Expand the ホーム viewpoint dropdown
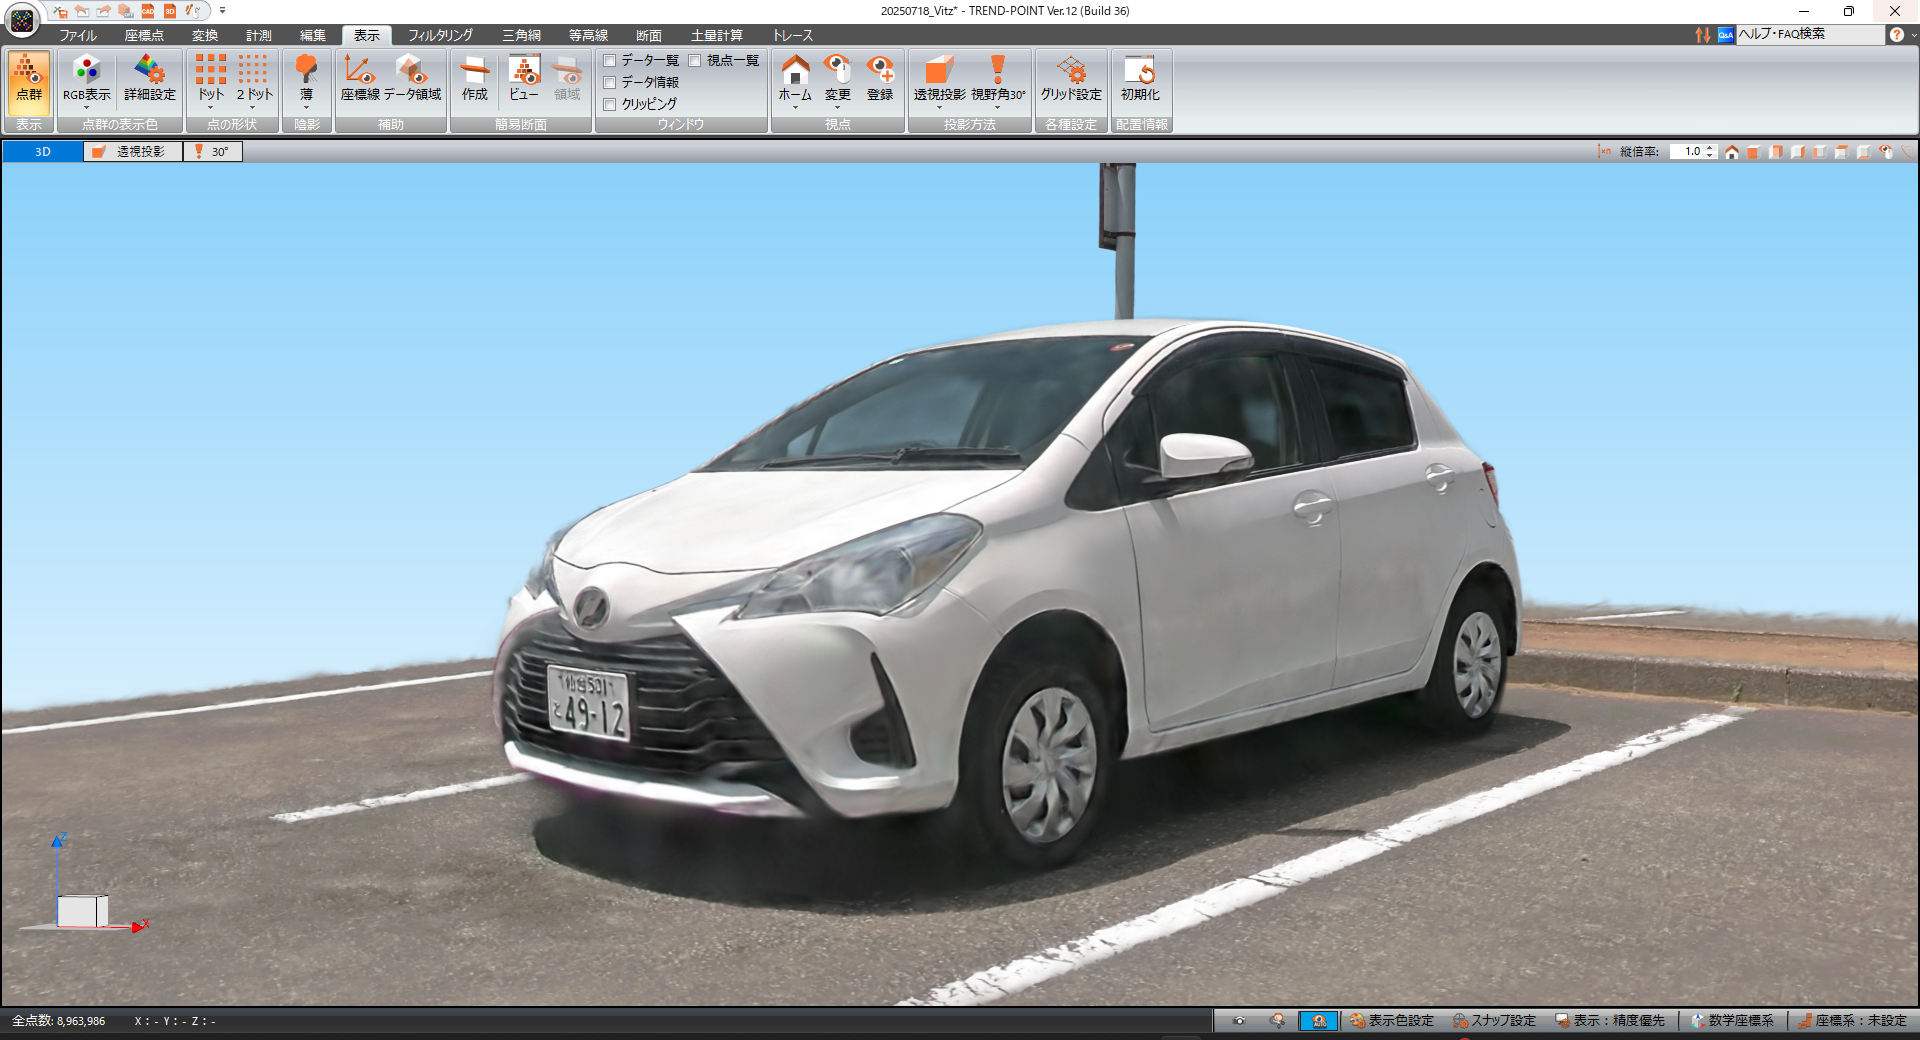The width and height of the screenshot is (1920, 1040). click(795, 107)
